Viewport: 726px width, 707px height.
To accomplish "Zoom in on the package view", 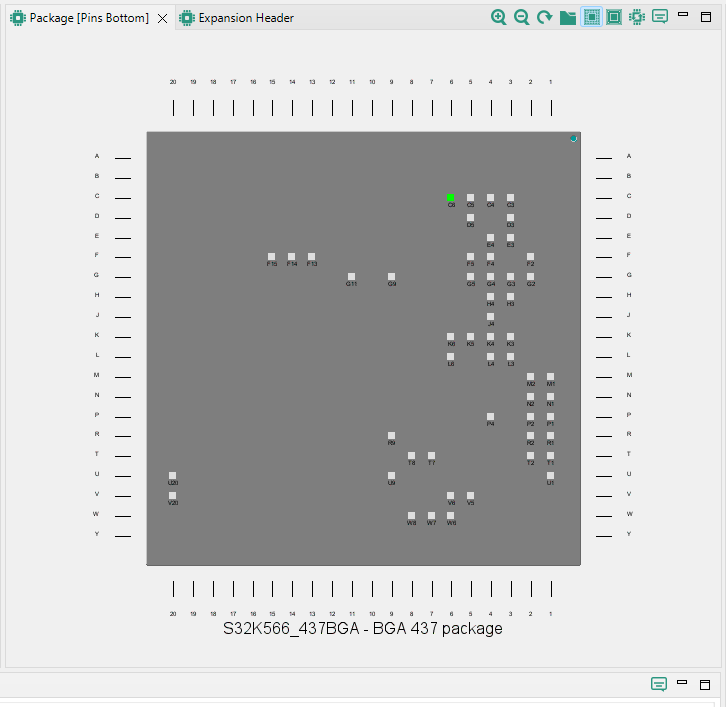I will click(498, 18).
